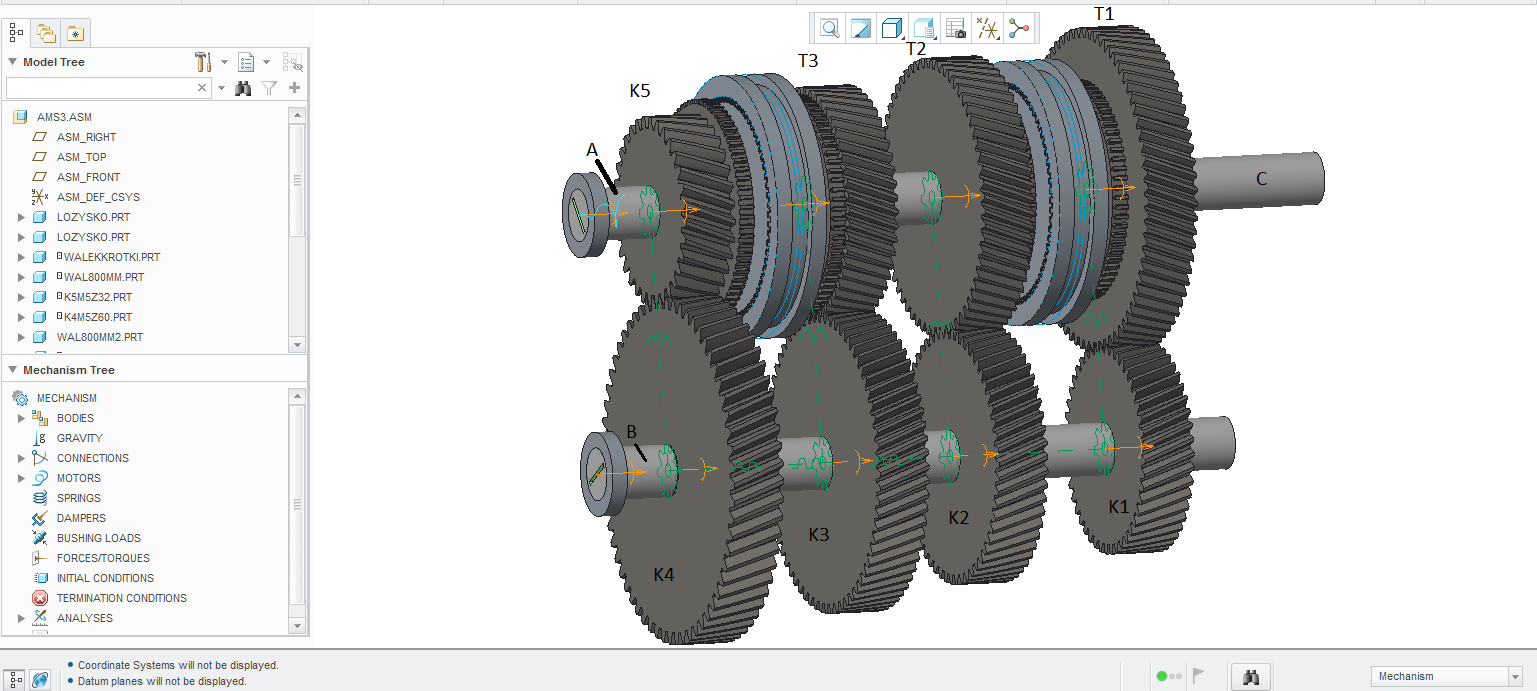Expand the WAL800MM.PRT node
The image size is (1537, 691).
pyautogui.click(x=21, y=277)
